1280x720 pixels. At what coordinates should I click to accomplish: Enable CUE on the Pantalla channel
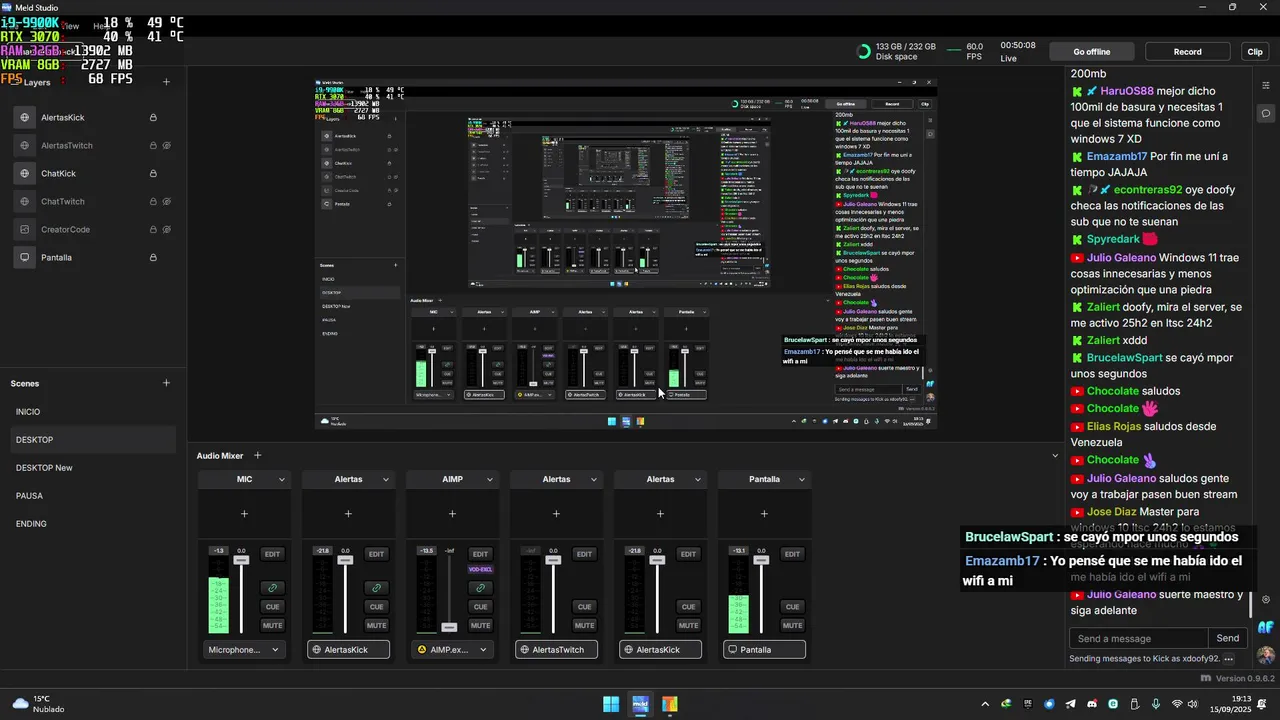[792, 607]
